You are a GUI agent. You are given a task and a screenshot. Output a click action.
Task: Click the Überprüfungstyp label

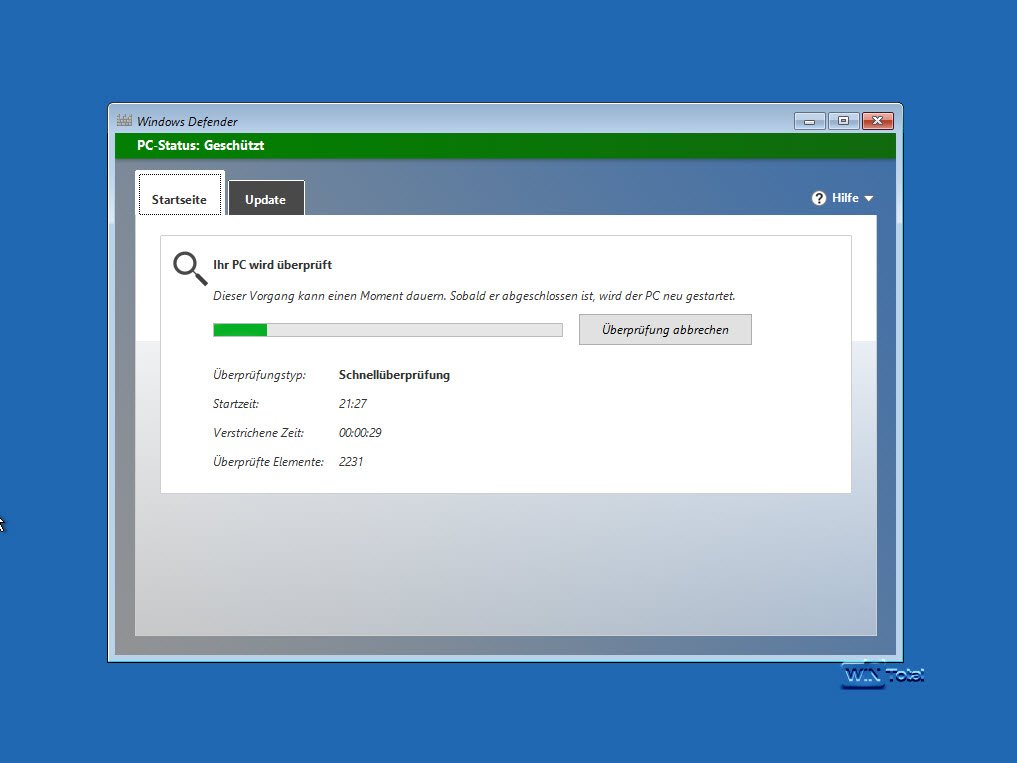[x=259, y=375]
